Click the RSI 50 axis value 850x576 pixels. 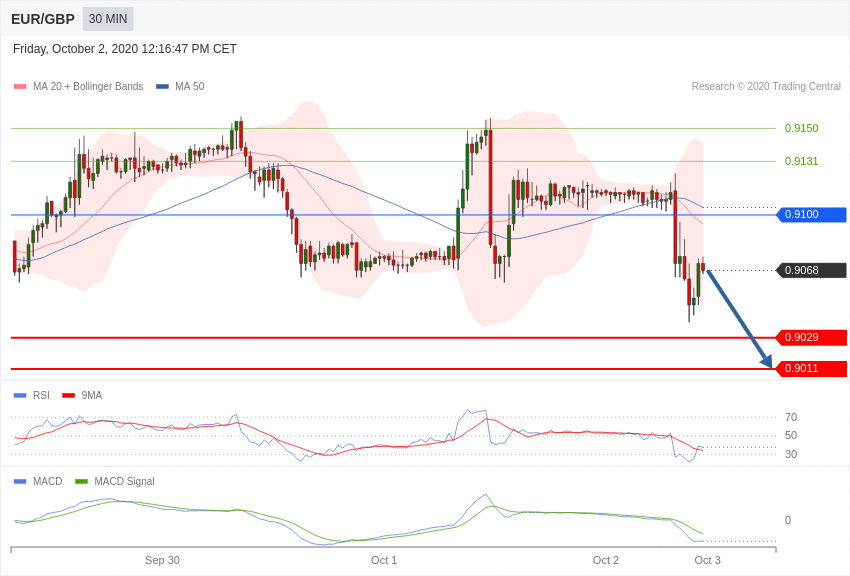point(791,435)
